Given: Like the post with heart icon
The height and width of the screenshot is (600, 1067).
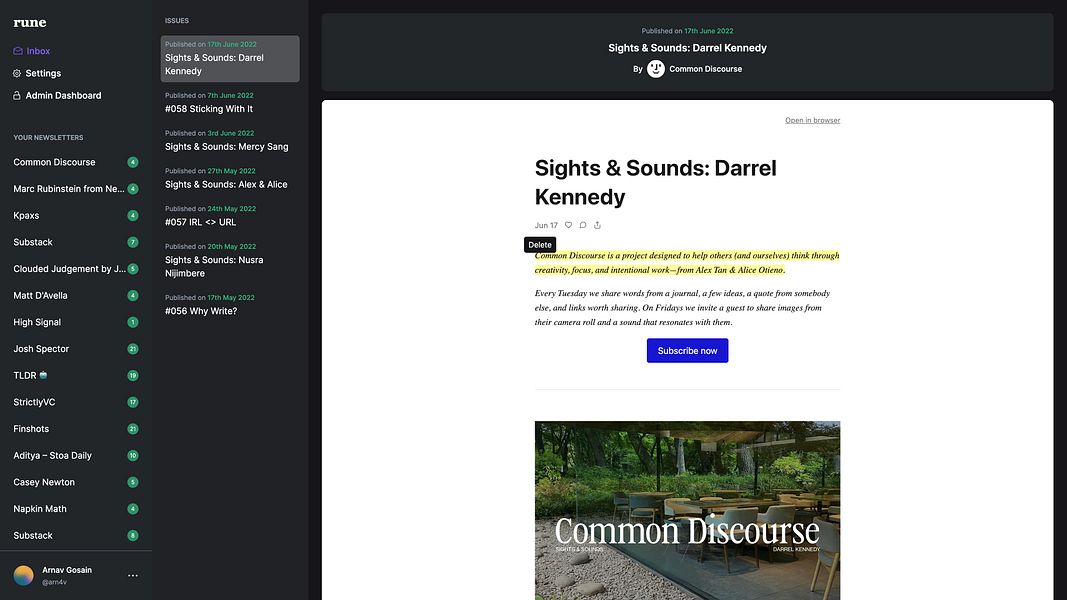Looking at the screenshot, I should tap(568, 225).
